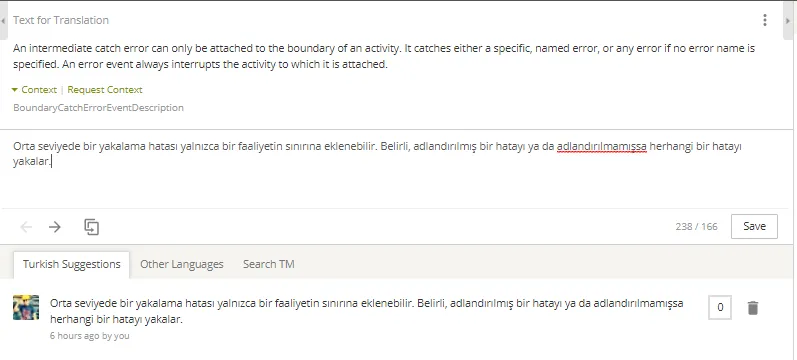
Task: Click the Request Context link
Action: (x=105, y=89)
